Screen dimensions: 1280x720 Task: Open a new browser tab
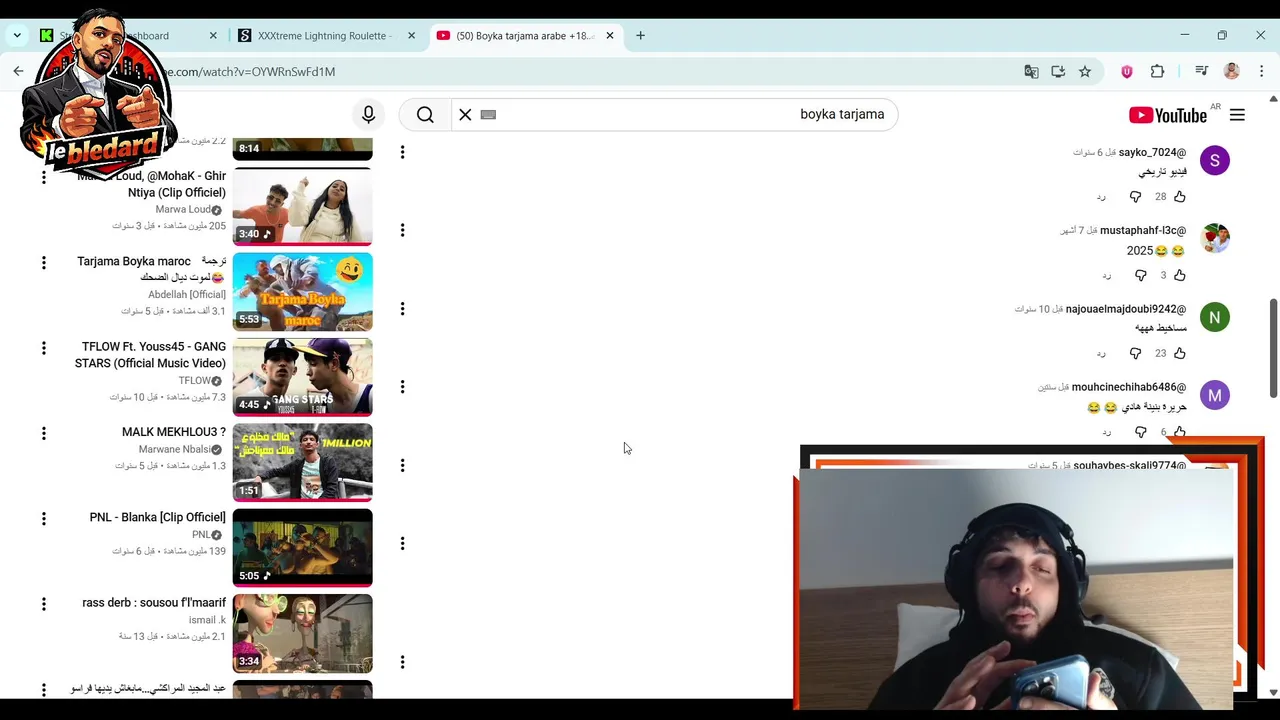(x=640, y=35)
